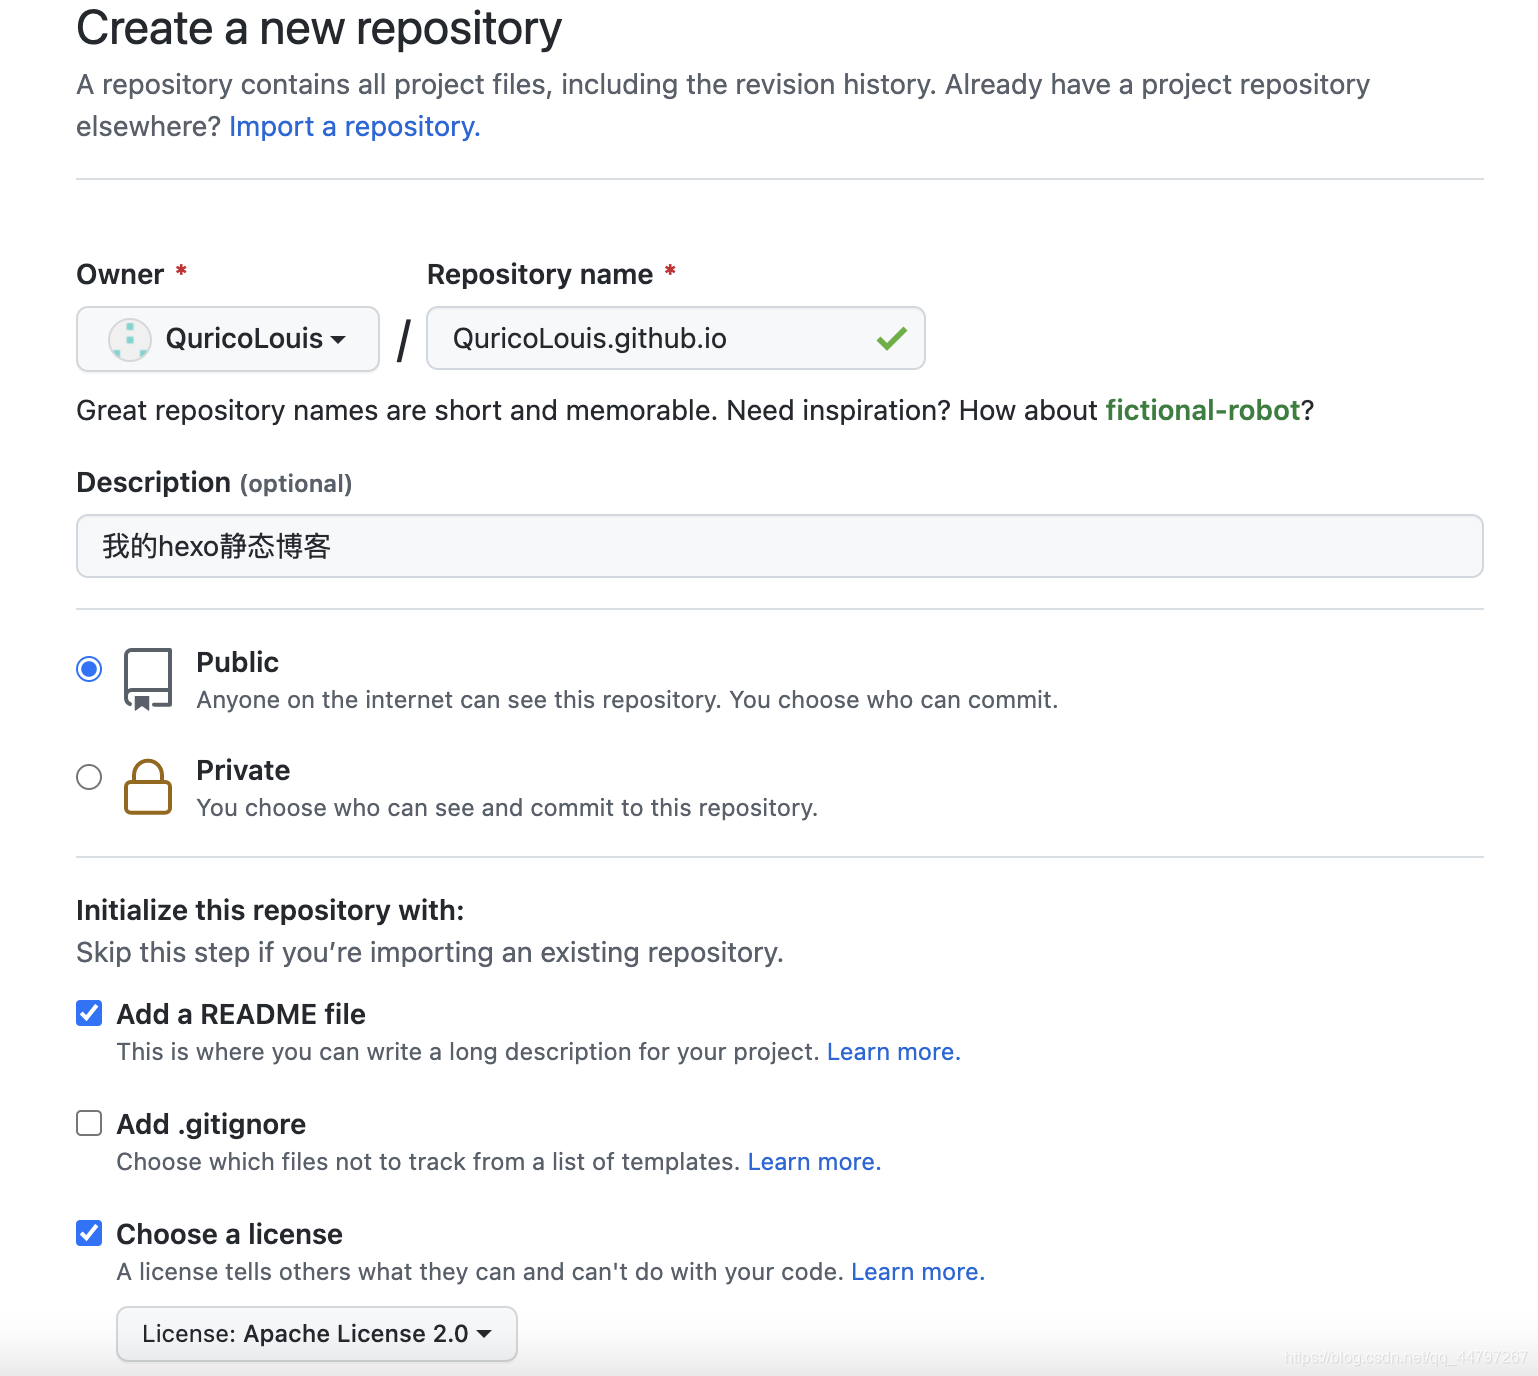Click the Public repository book icon
The height and width of the screenshot is (1376, 1538).
tap(148, 679)
